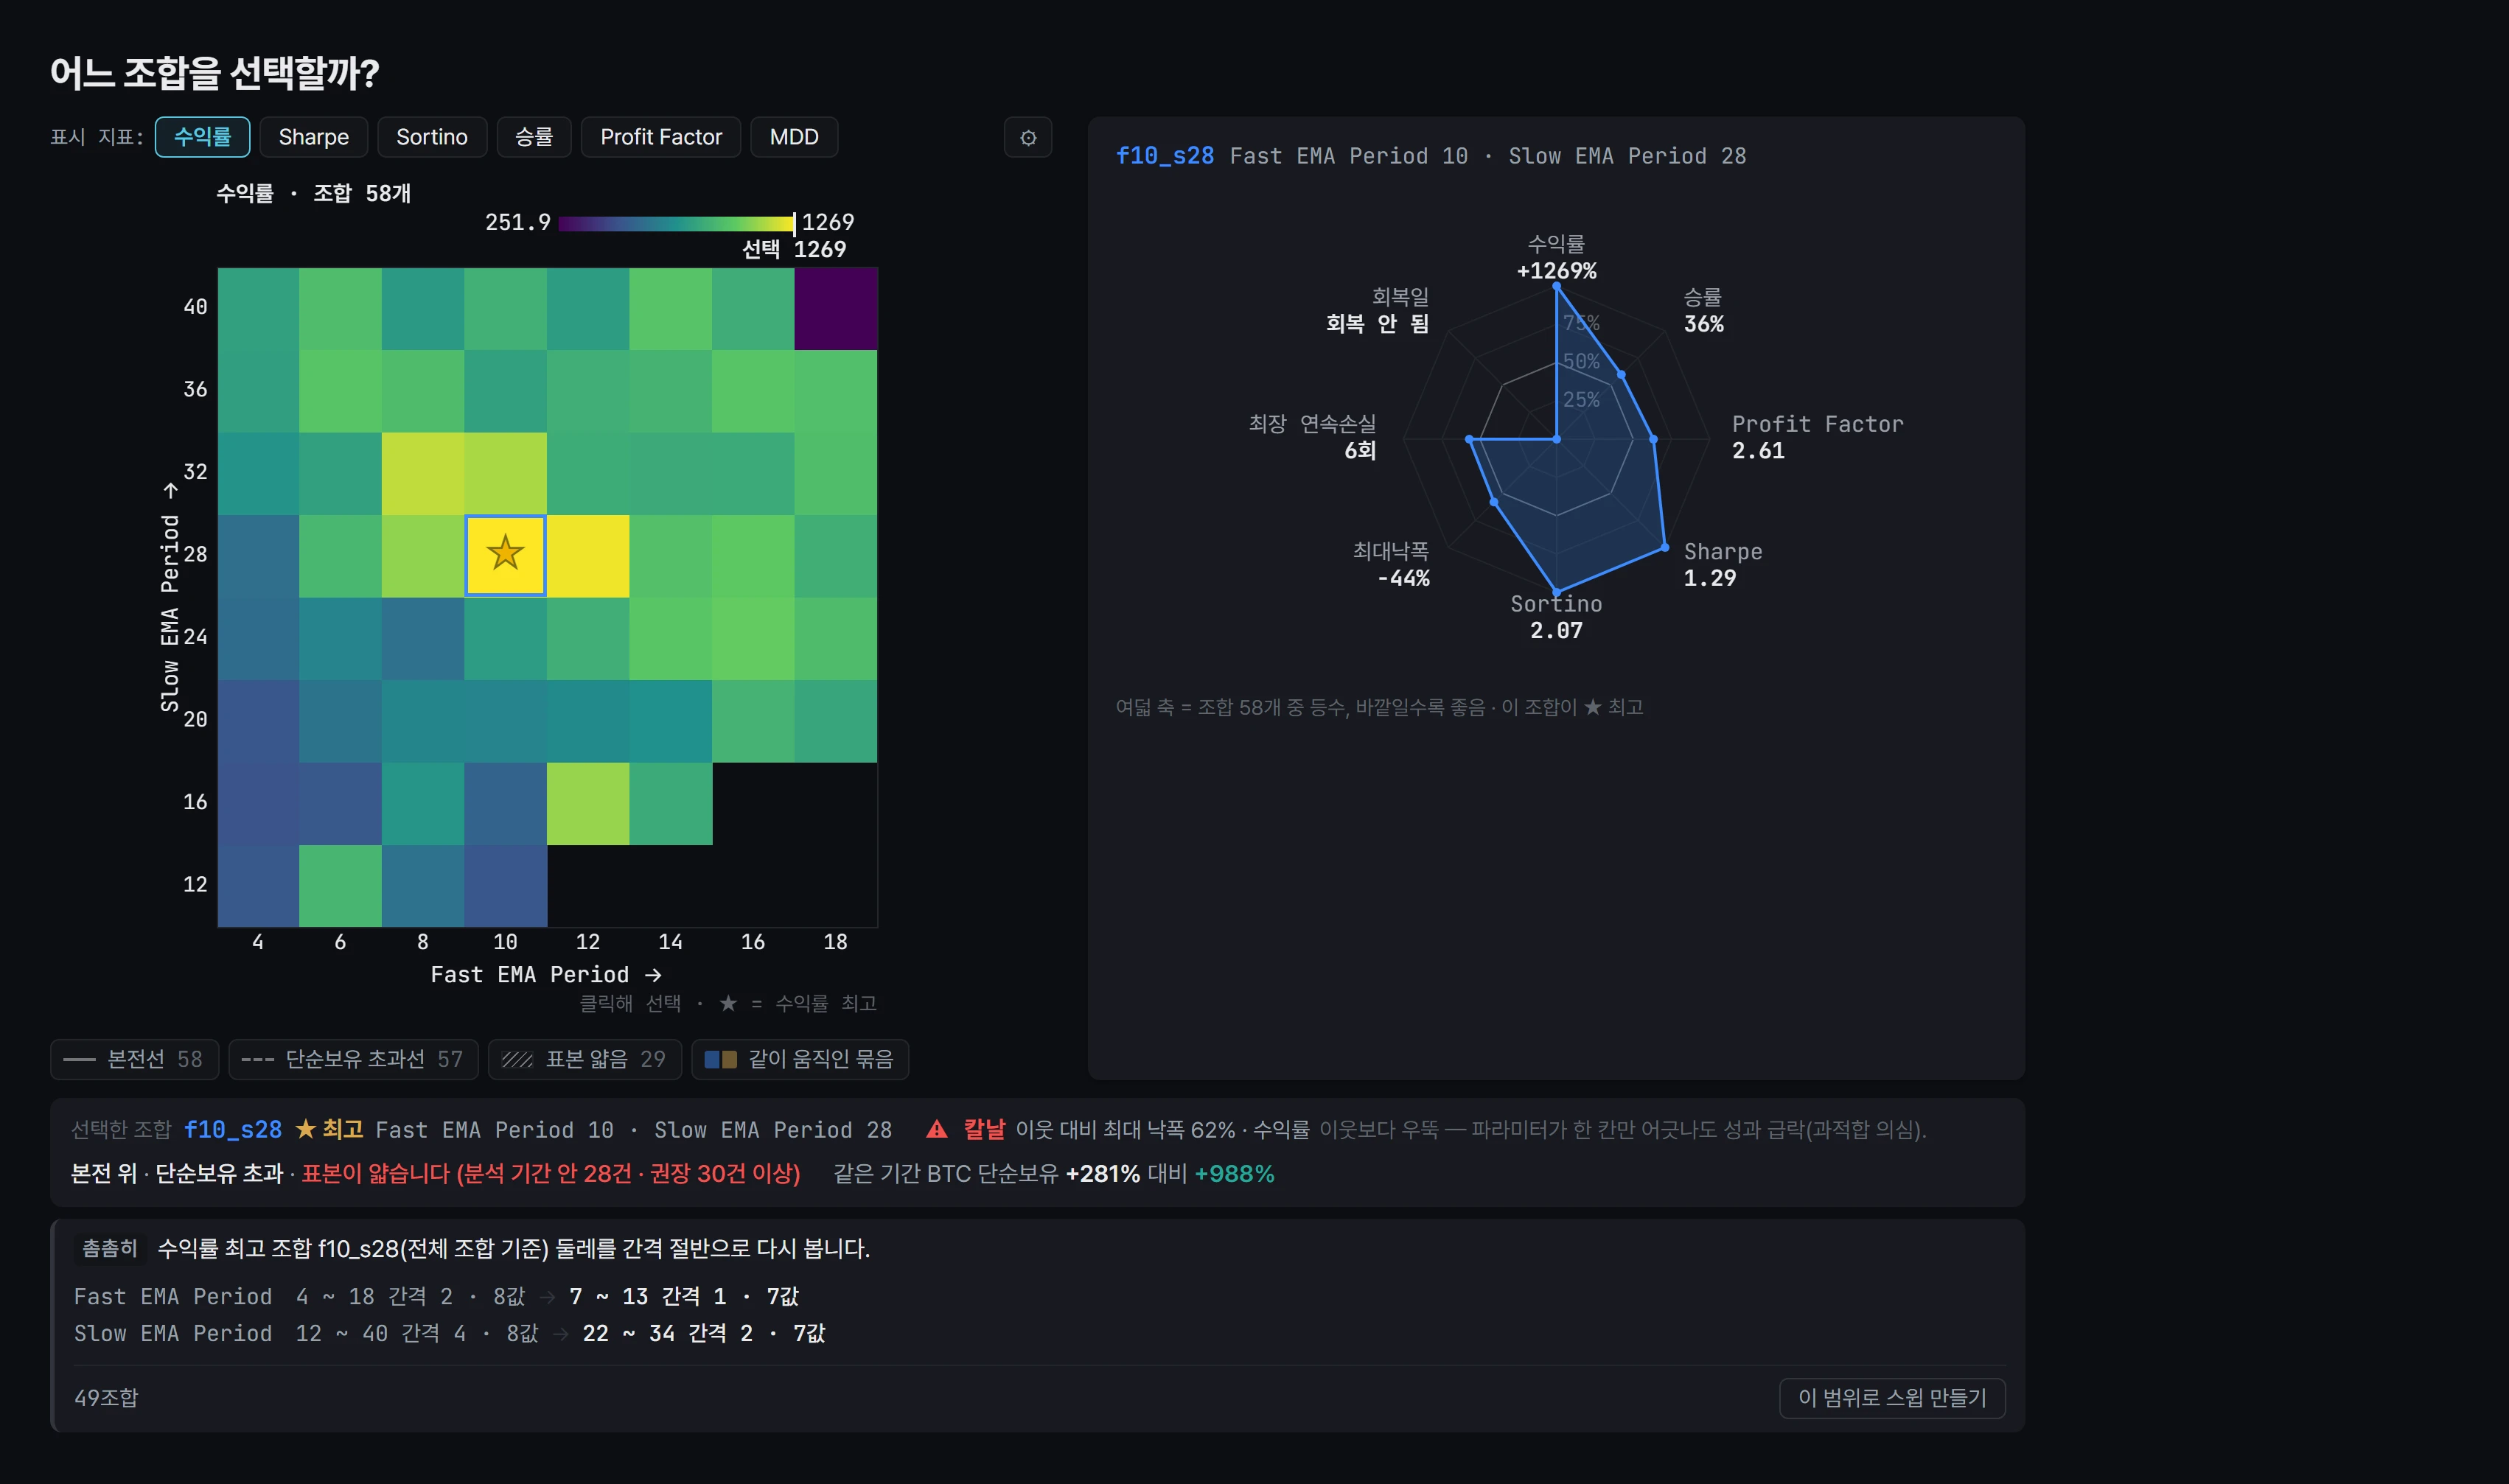Toggle the 표본 얇음 29 hatching overlay
This screenshot has height=1484, width=2509.
pos(584,1059)
